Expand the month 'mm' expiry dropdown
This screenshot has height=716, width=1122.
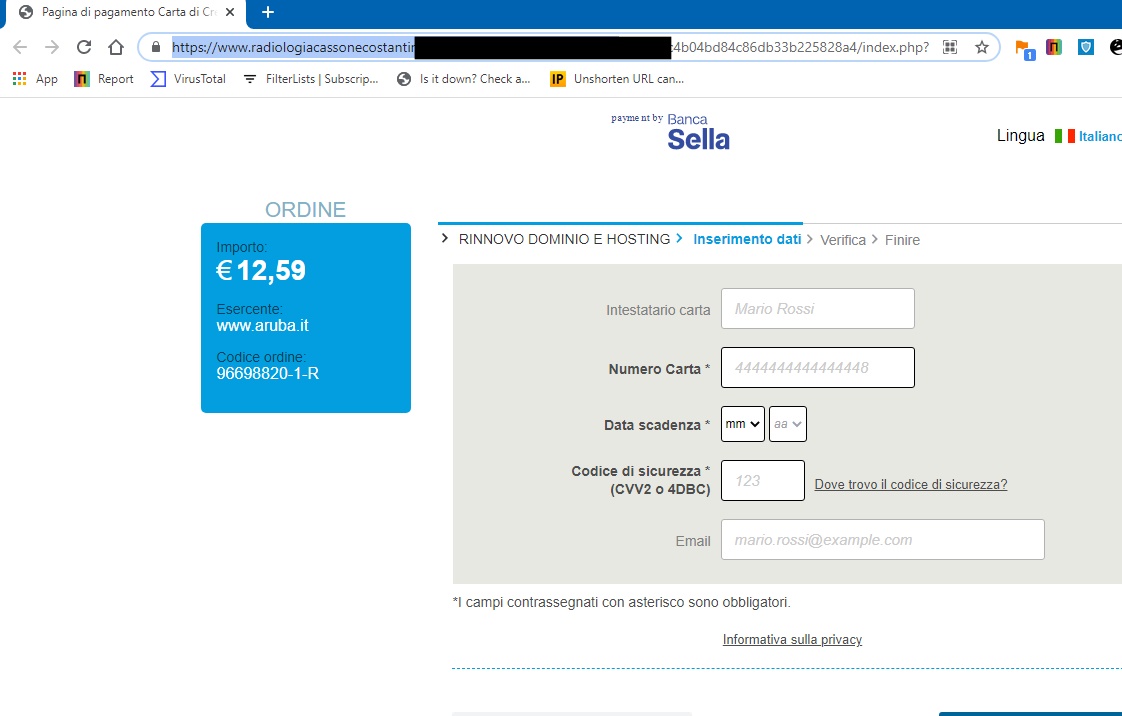click(x=743, y=424)
